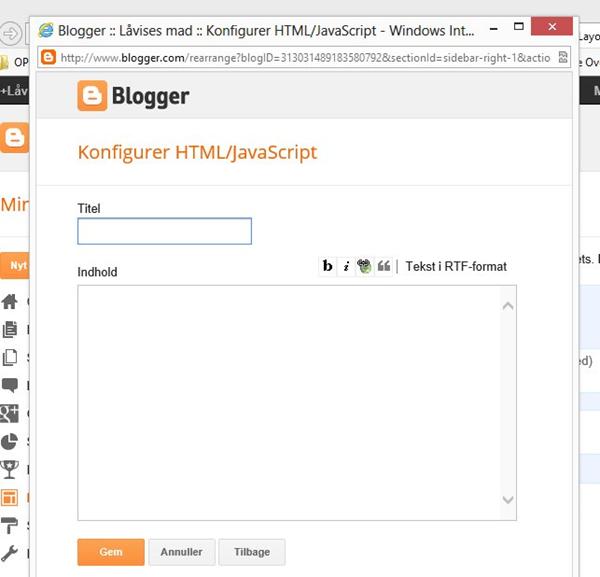
Task: Click the content scrollbar down arrow
Action: pyautogui.click(x=508, y=500)
